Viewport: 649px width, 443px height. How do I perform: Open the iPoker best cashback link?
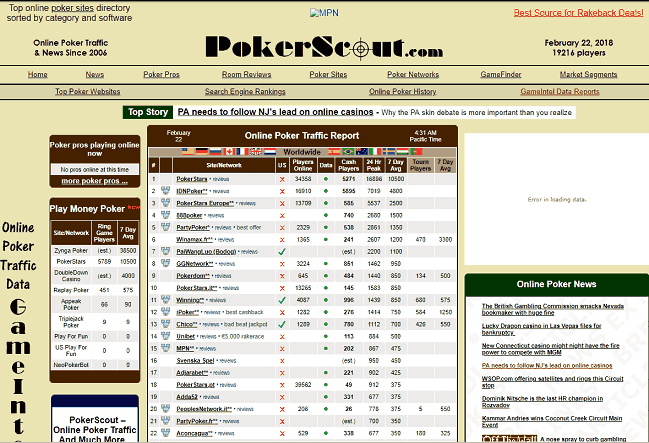pyautogui.click(x=245, y=312)
